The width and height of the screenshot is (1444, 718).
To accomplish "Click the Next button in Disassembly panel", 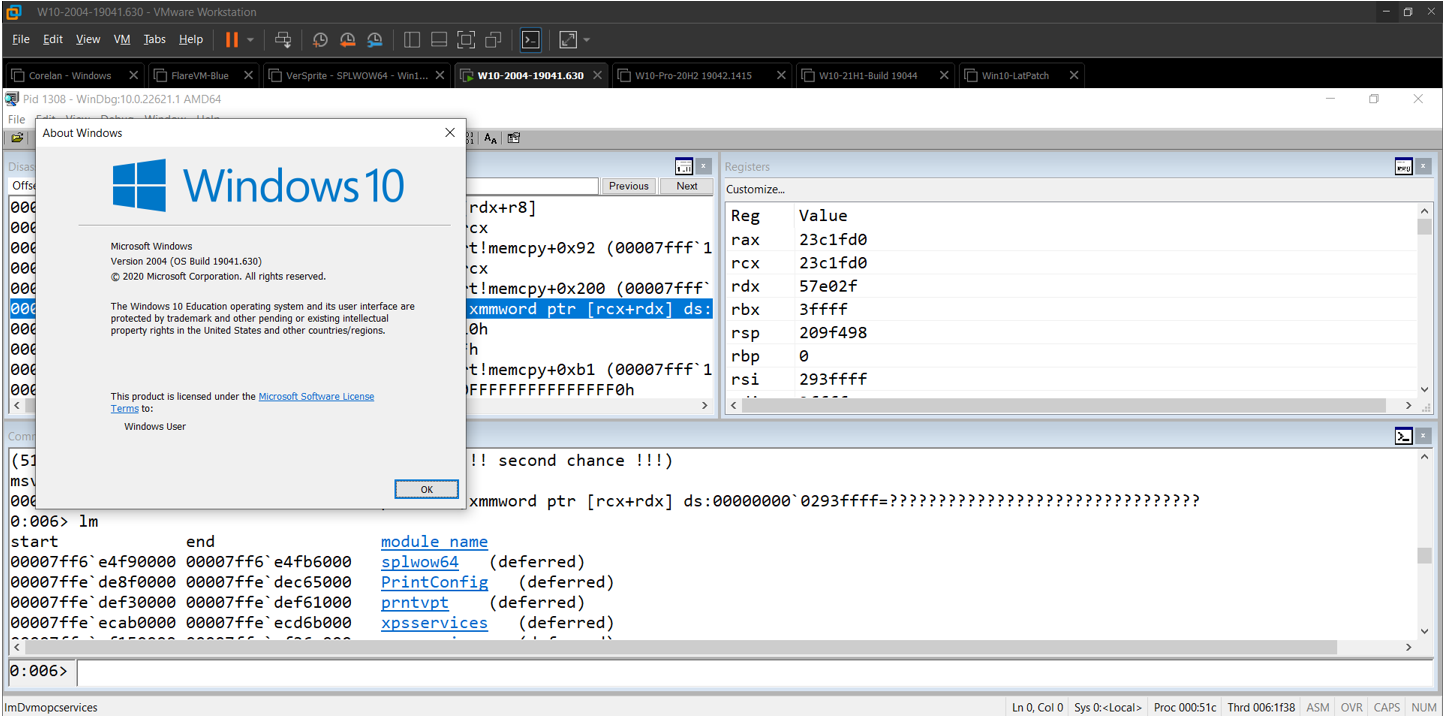I will [x=687, y=186].
